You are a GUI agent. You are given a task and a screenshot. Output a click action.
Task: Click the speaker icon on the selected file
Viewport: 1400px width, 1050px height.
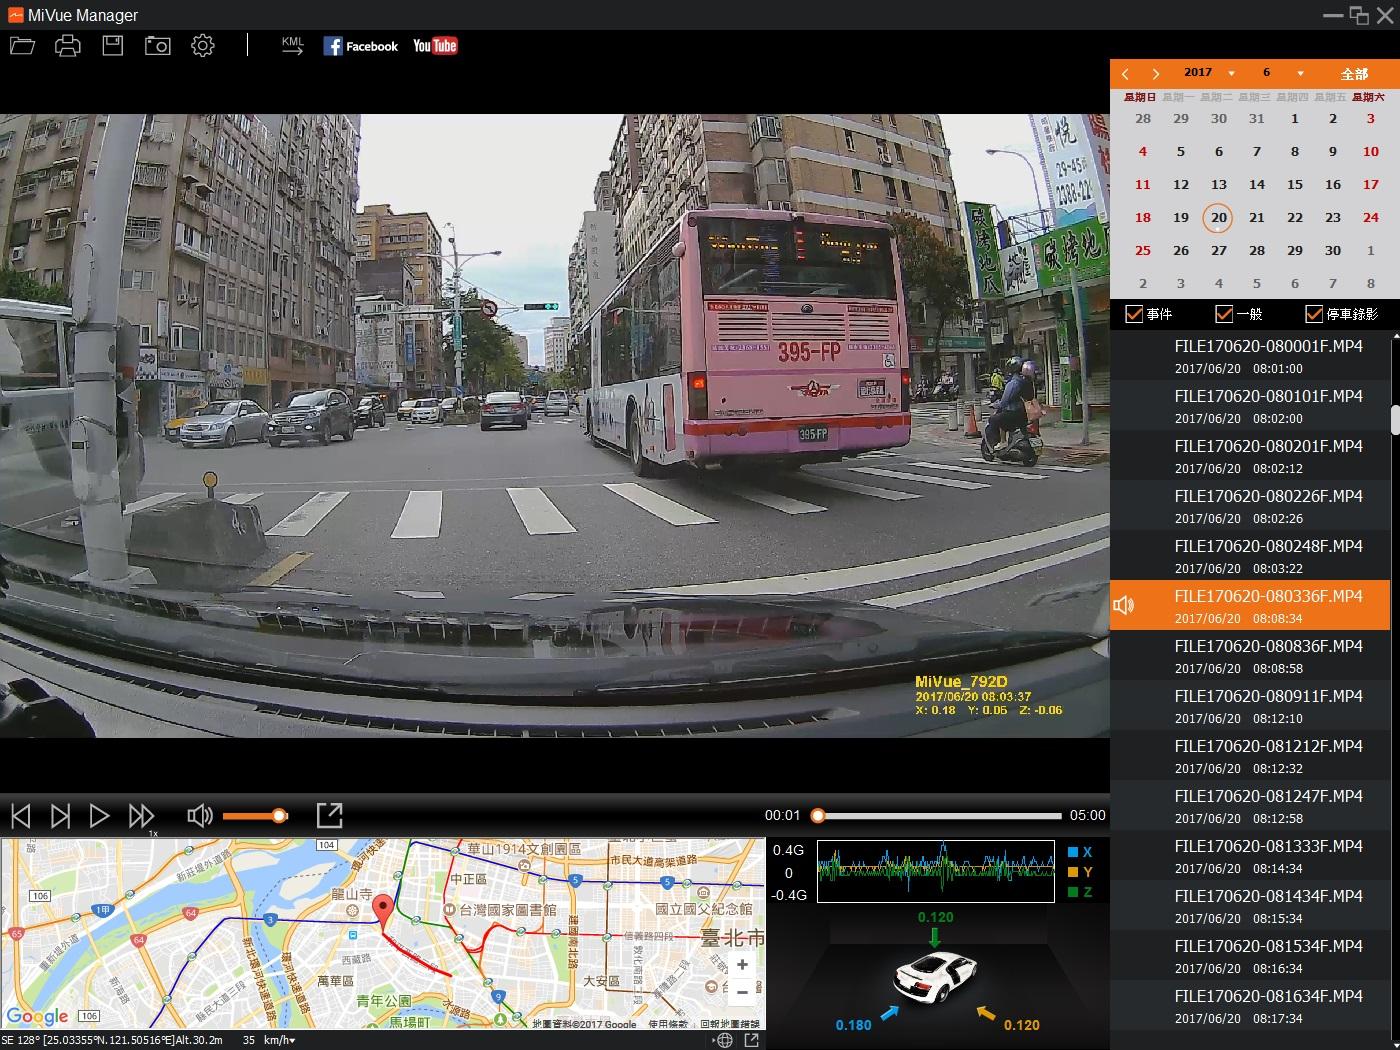click(1124, 605)
